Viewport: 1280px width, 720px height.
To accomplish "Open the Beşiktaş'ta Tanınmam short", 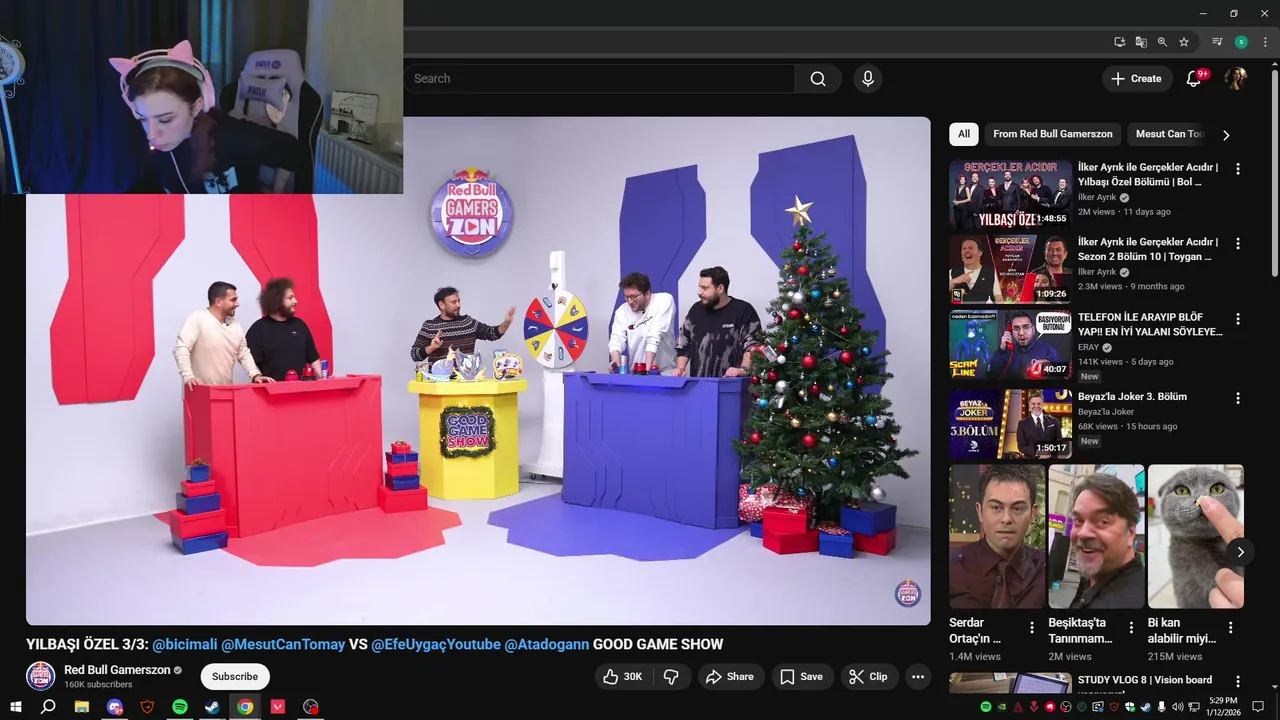I will (1096, 536).
